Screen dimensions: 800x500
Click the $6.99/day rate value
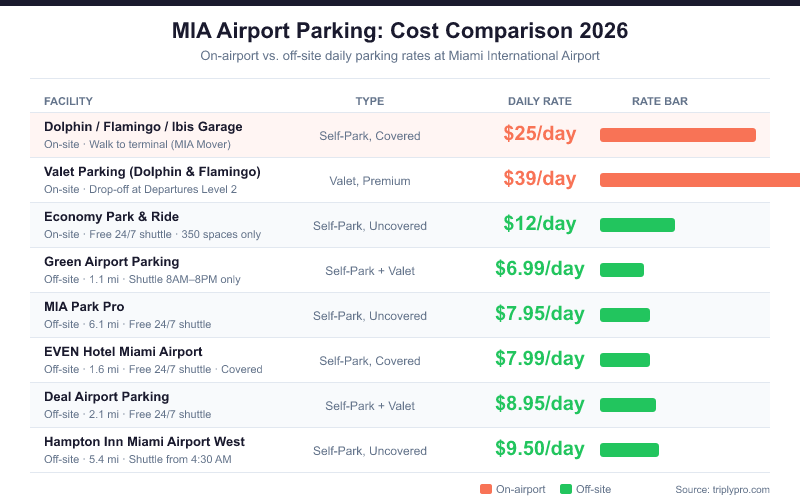[x=540, y=269]
